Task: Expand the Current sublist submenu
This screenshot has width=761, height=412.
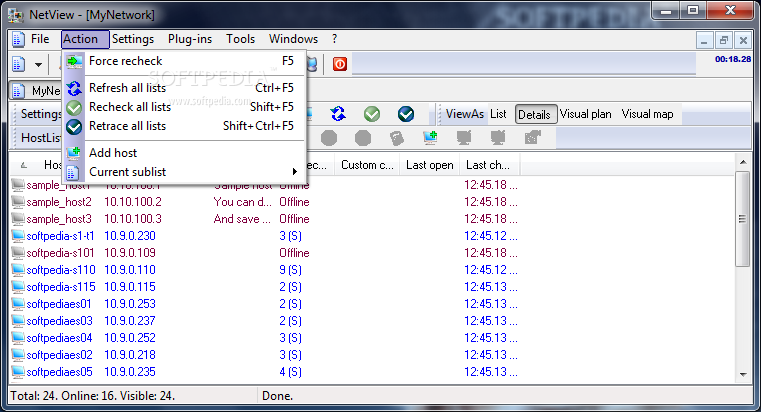Action: pos(183,172)
